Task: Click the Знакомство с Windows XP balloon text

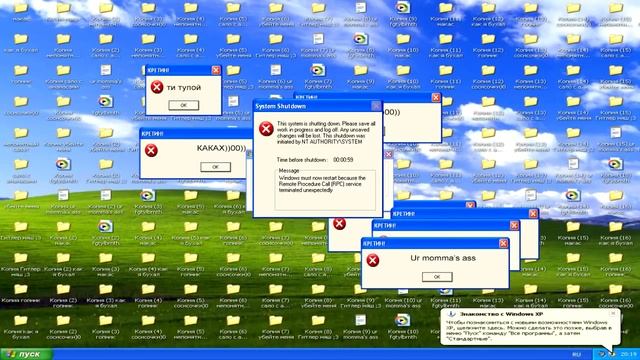Action: [x=529, y=331]
